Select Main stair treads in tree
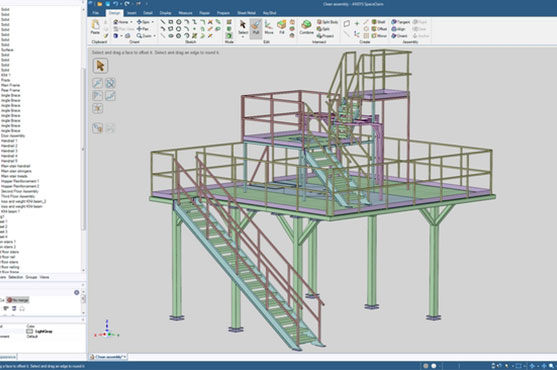The width and height of the screenshot is (557, 370). pyautogui.click(x=14, y=176)
